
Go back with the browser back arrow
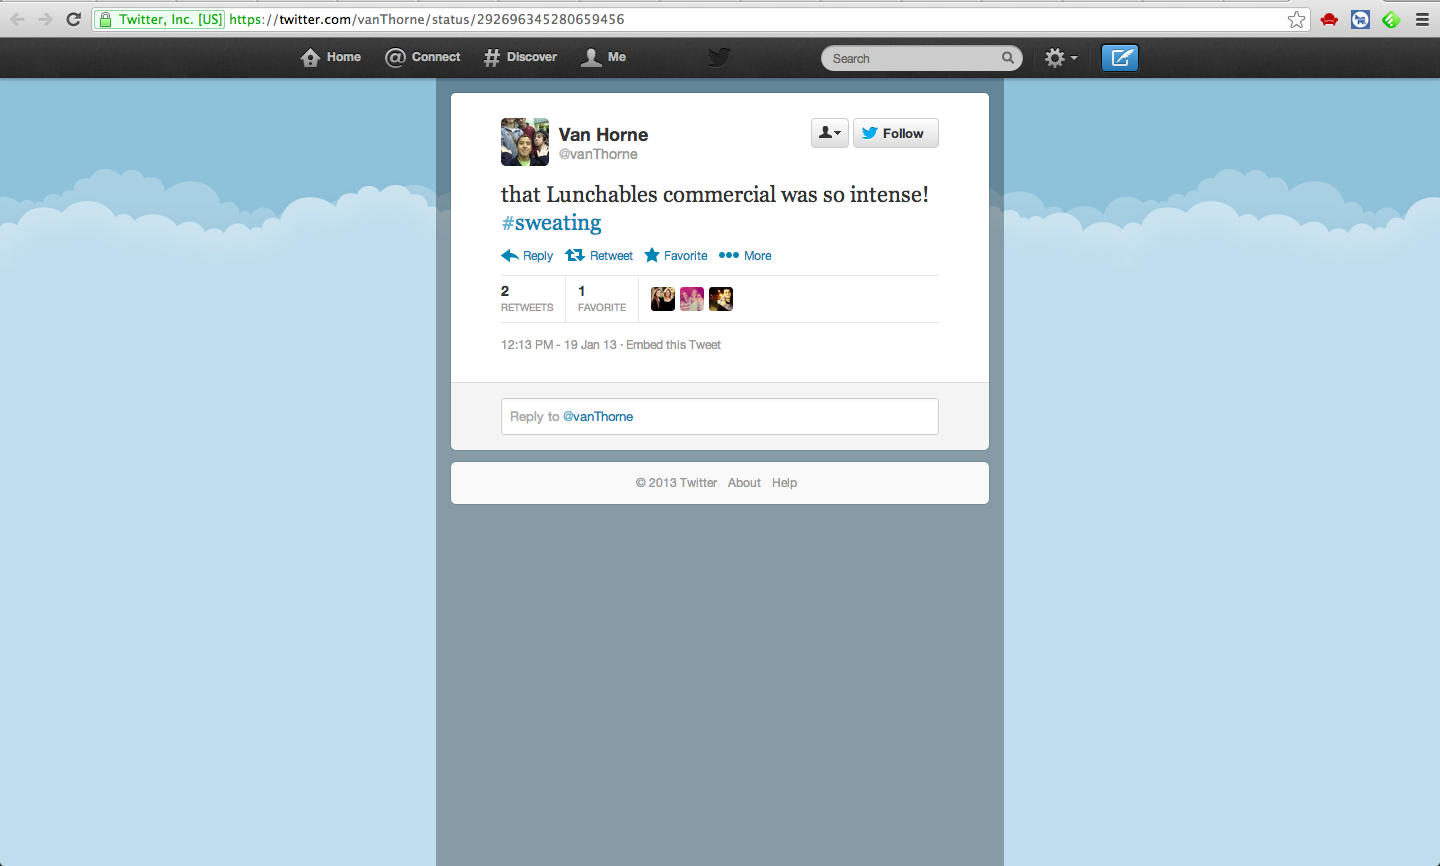[x=17, y=19]
